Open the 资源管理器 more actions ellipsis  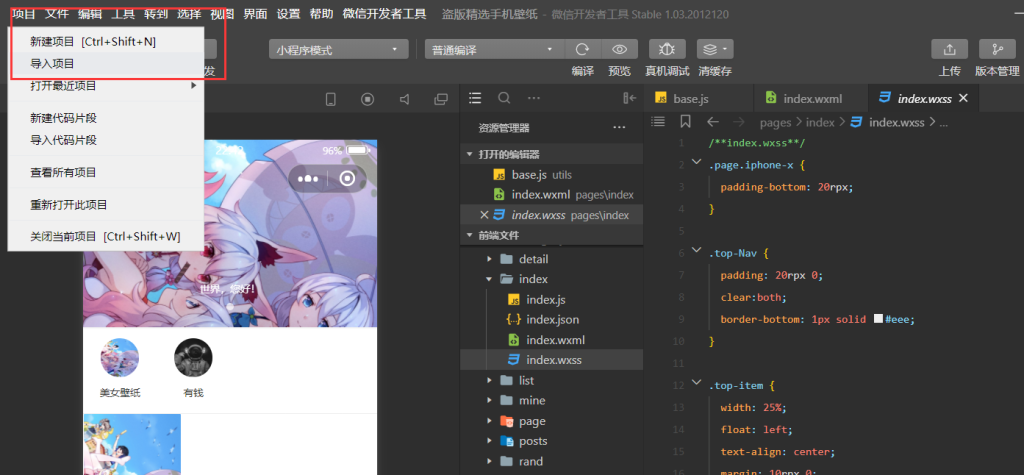[x=619, y=127]
